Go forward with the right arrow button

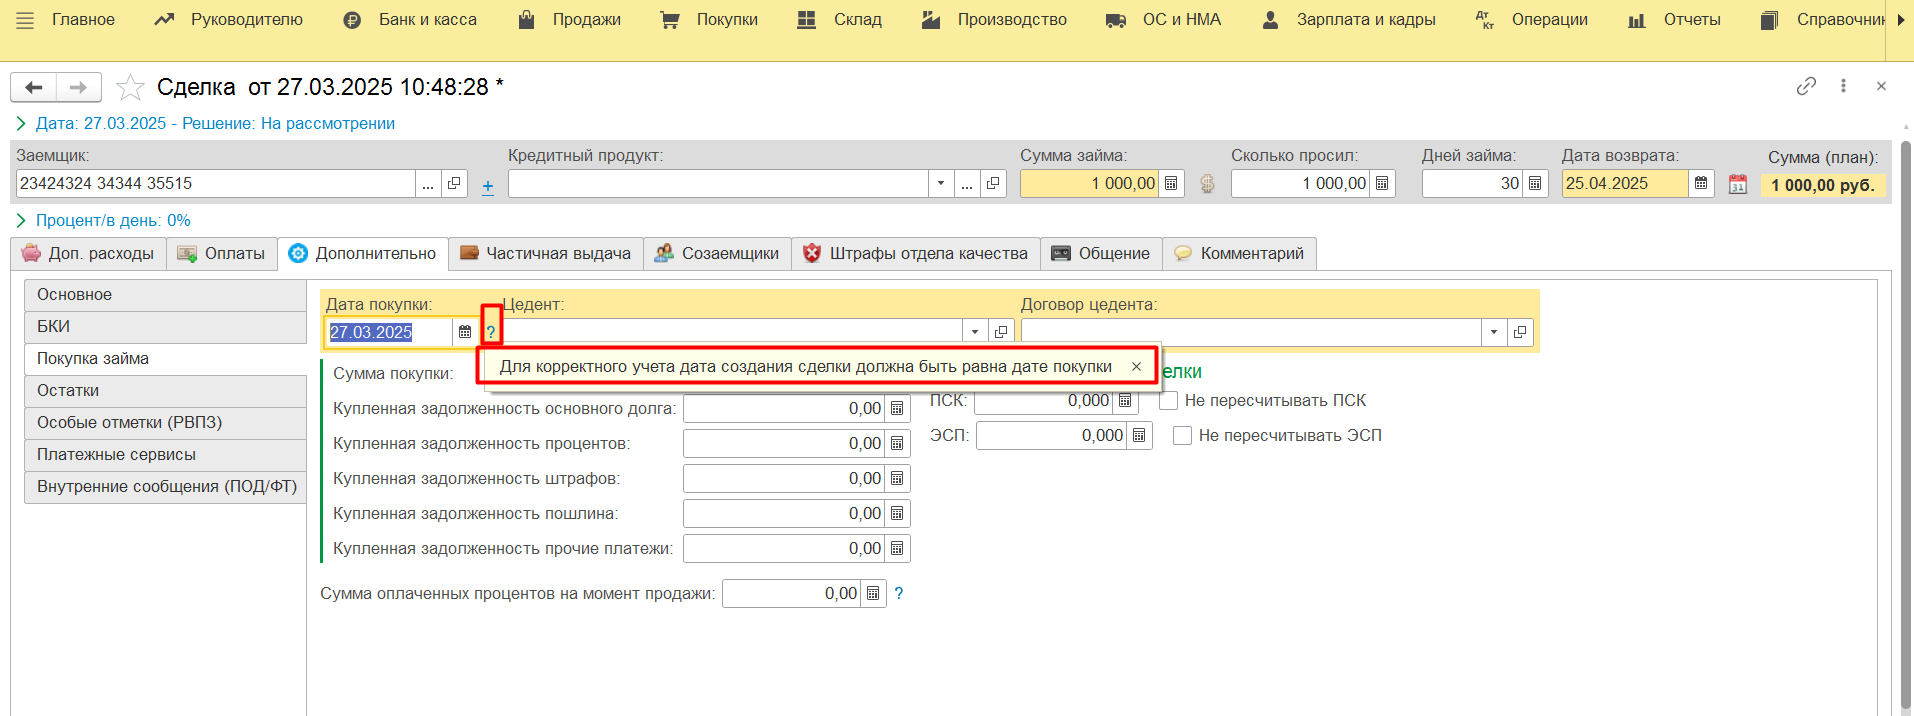[x=78, y=87]
